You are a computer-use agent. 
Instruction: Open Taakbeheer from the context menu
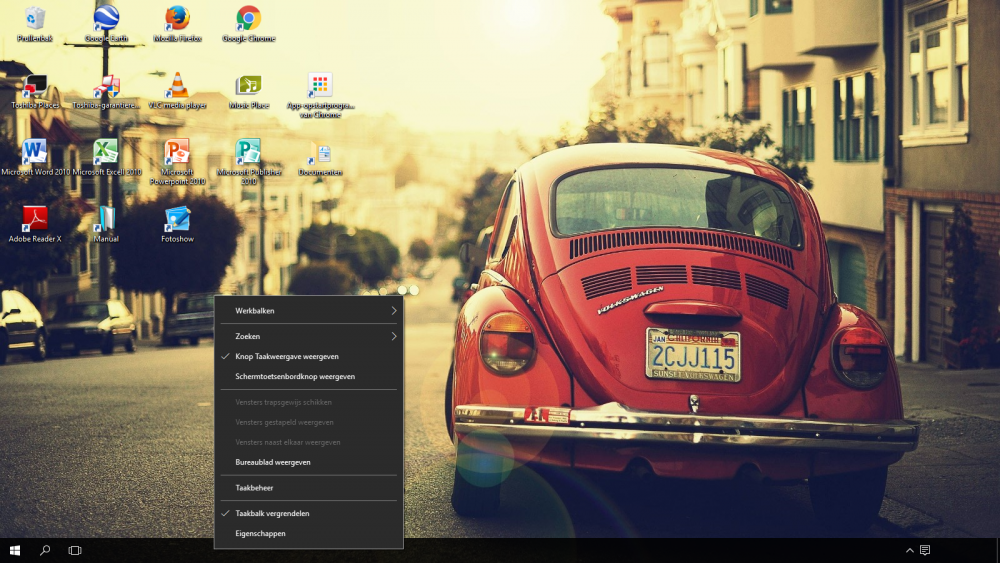[254, 488]
